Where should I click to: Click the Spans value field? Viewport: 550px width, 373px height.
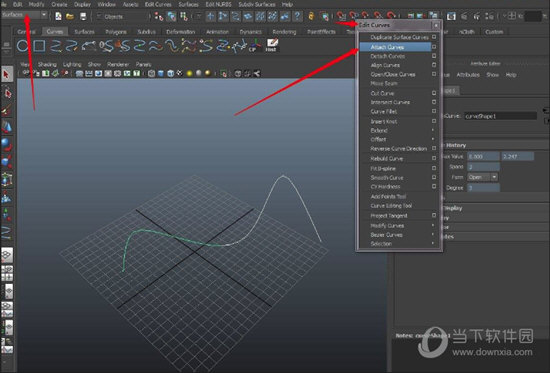coord(483,166)
